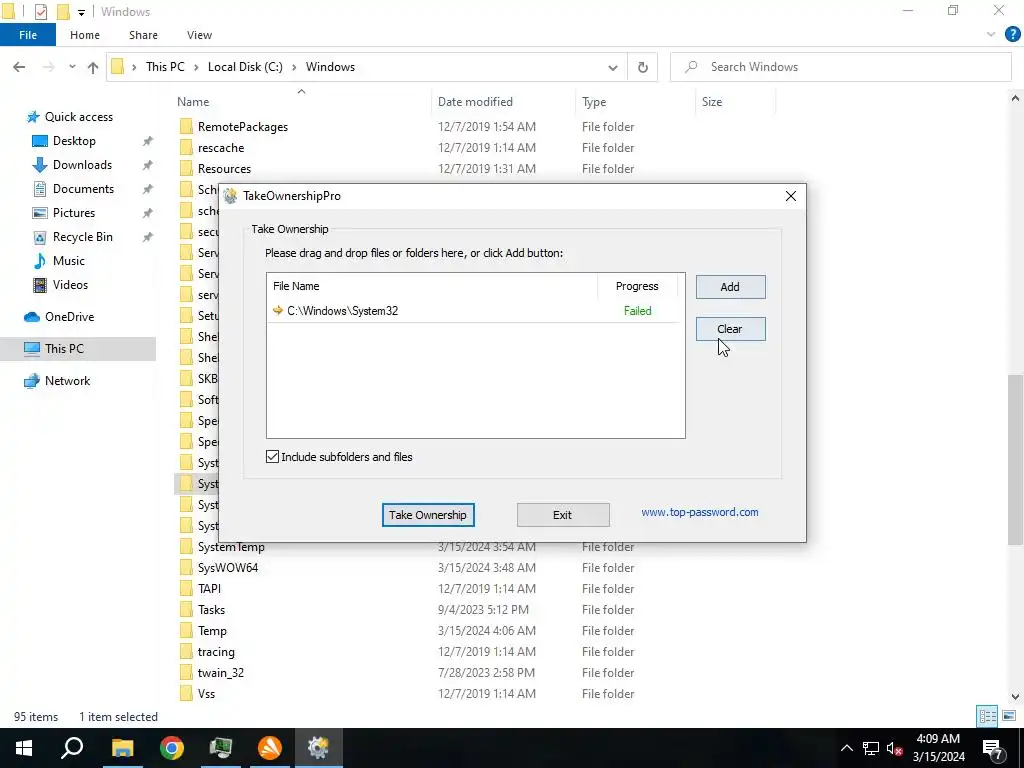
Task: Click the Take Ownership button
Action: 428,515
